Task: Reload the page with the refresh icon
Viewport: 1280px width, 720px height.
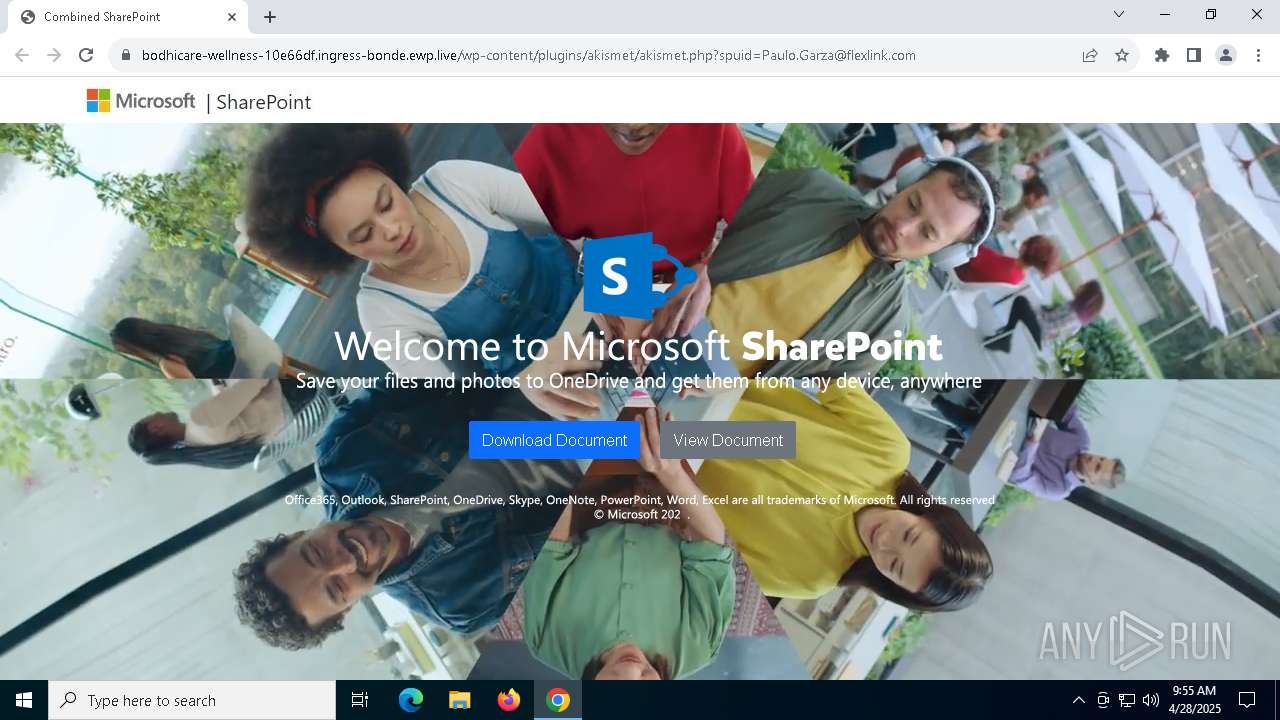Action: 86,55
